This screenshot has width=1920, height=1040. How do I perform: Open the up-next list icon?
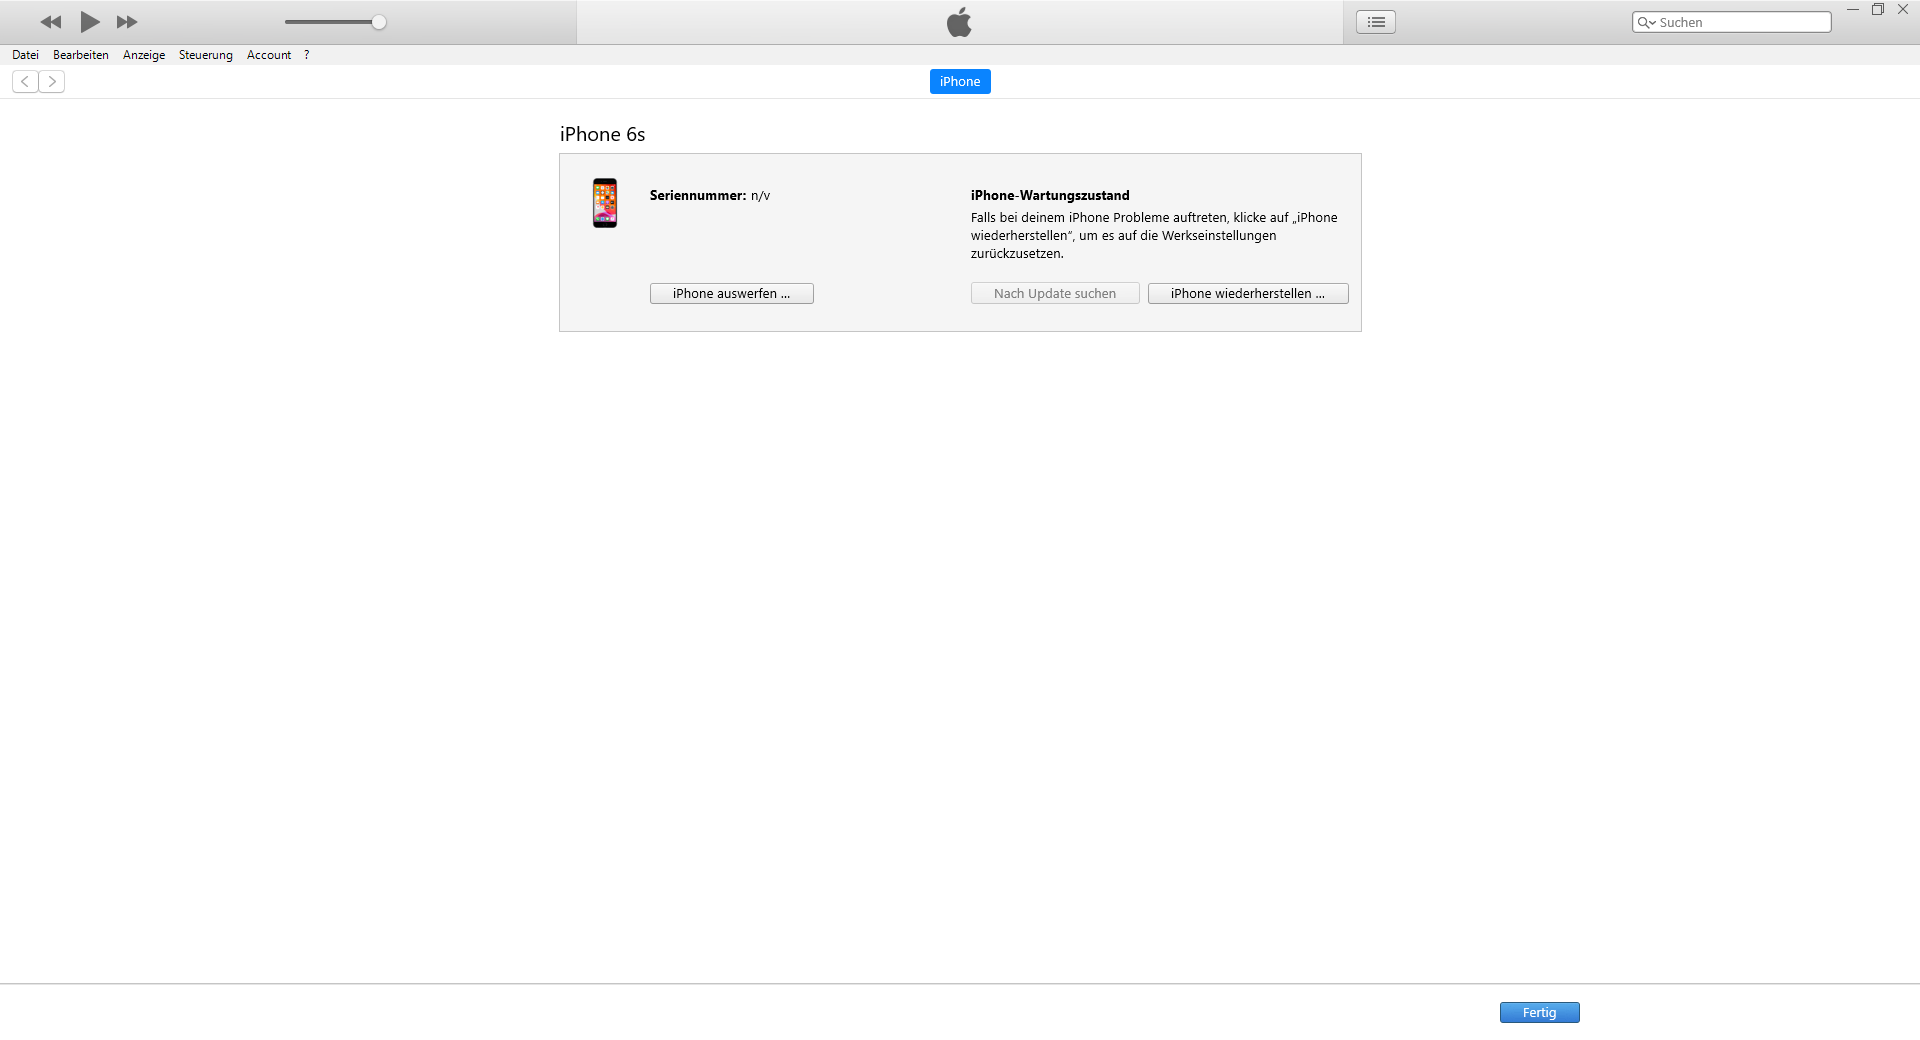point(1376,22)
